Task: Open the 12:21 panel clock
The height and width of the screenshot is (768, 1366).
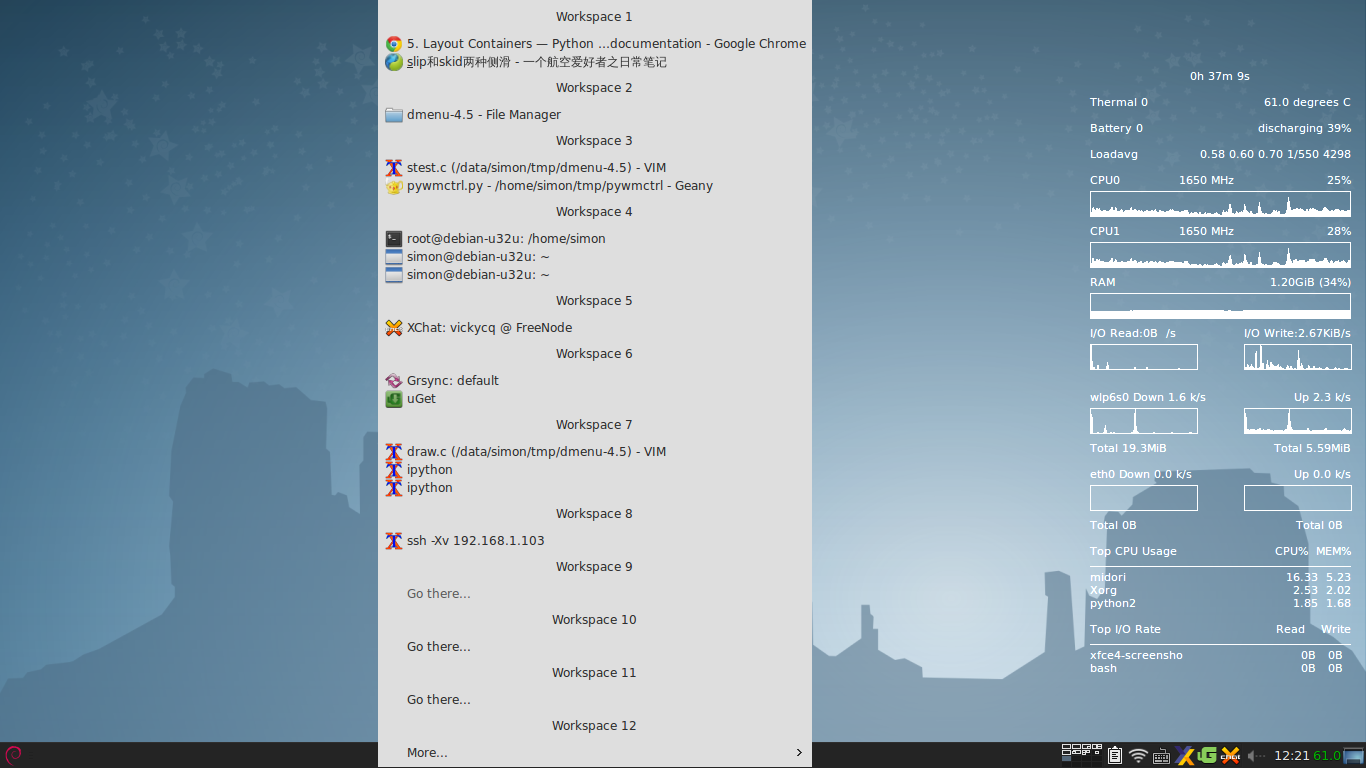Action: pos(1292,756)
